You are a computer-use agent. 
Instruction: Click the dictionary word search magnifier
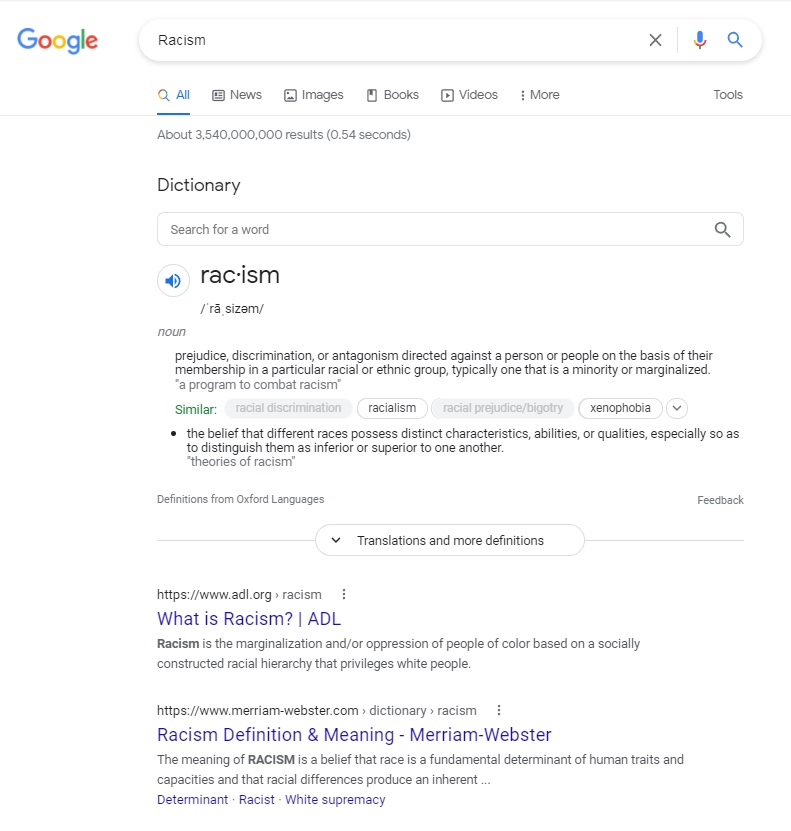pos(723,229)
